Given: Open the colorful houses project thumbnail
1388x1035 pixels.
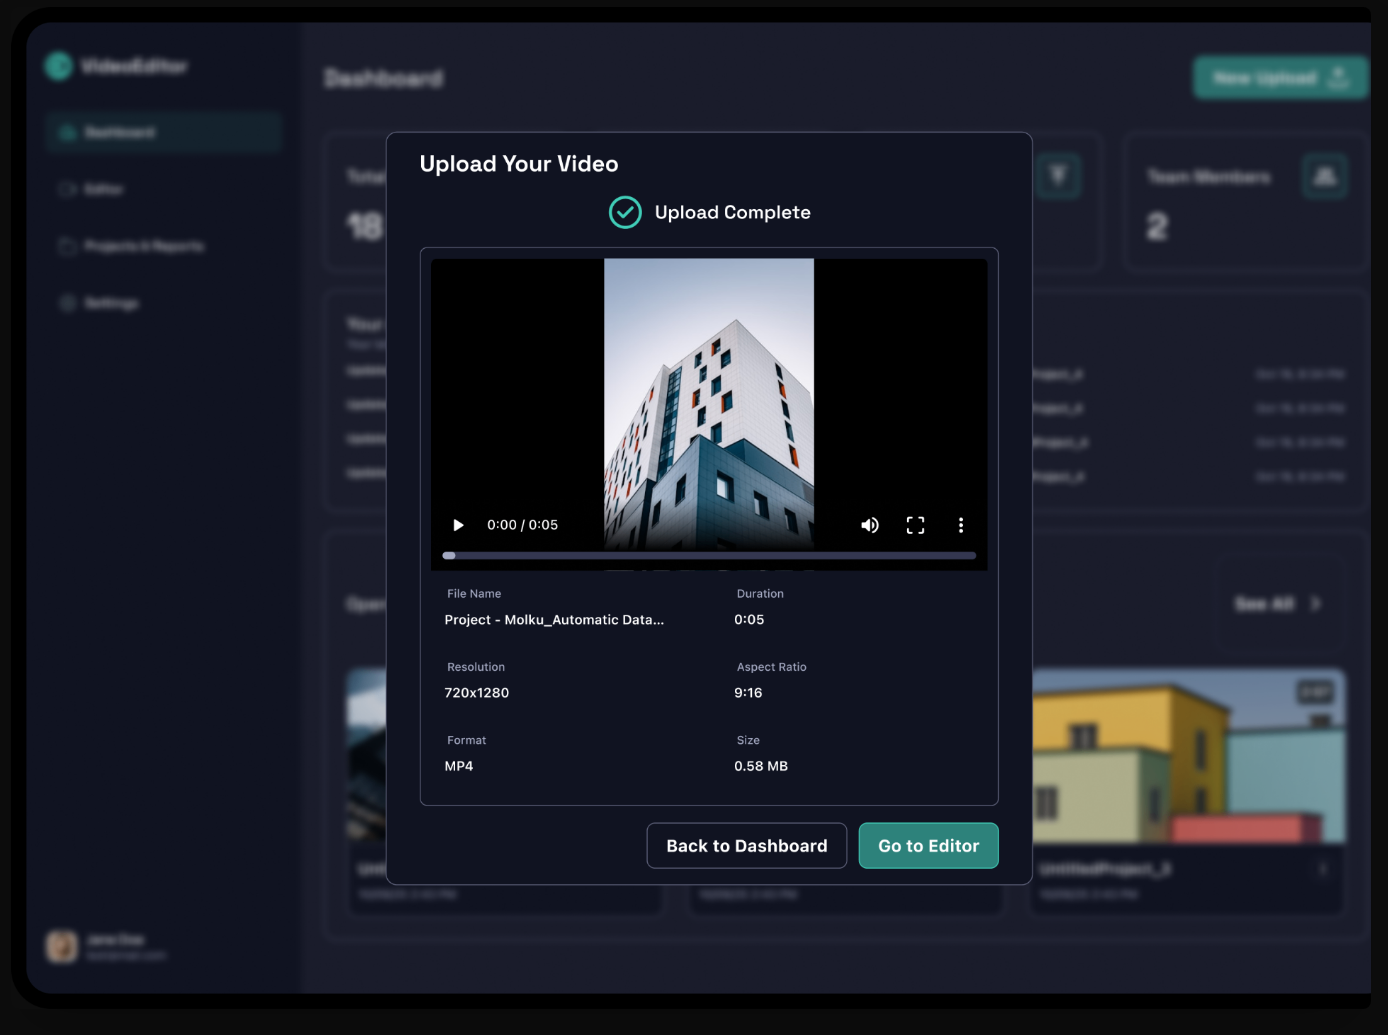Looking at the screenshot, I should (x=1189, y=756).
